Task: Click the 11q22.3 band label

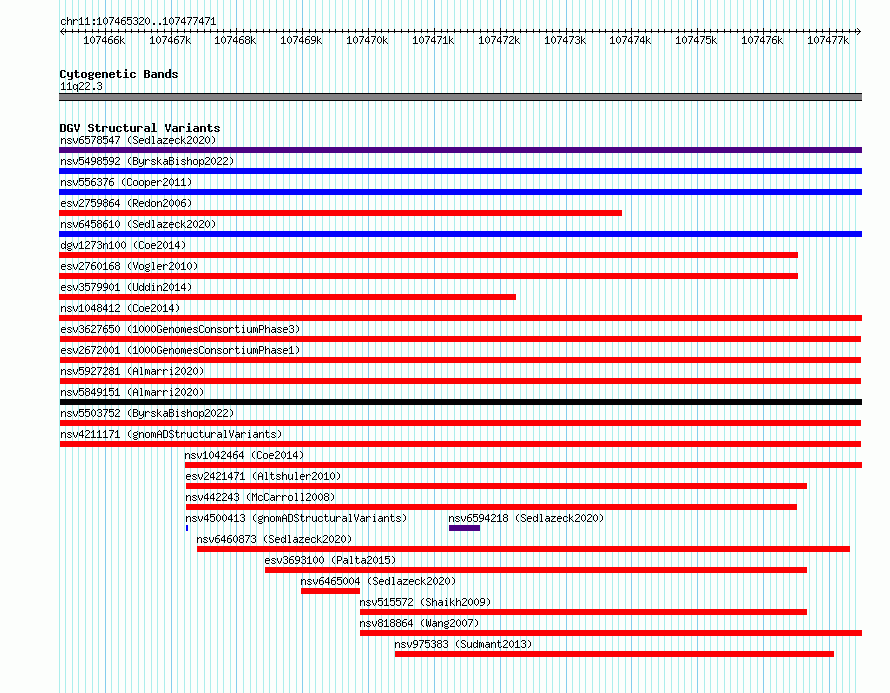Action: pyautogui.click(x=81, y=86)
